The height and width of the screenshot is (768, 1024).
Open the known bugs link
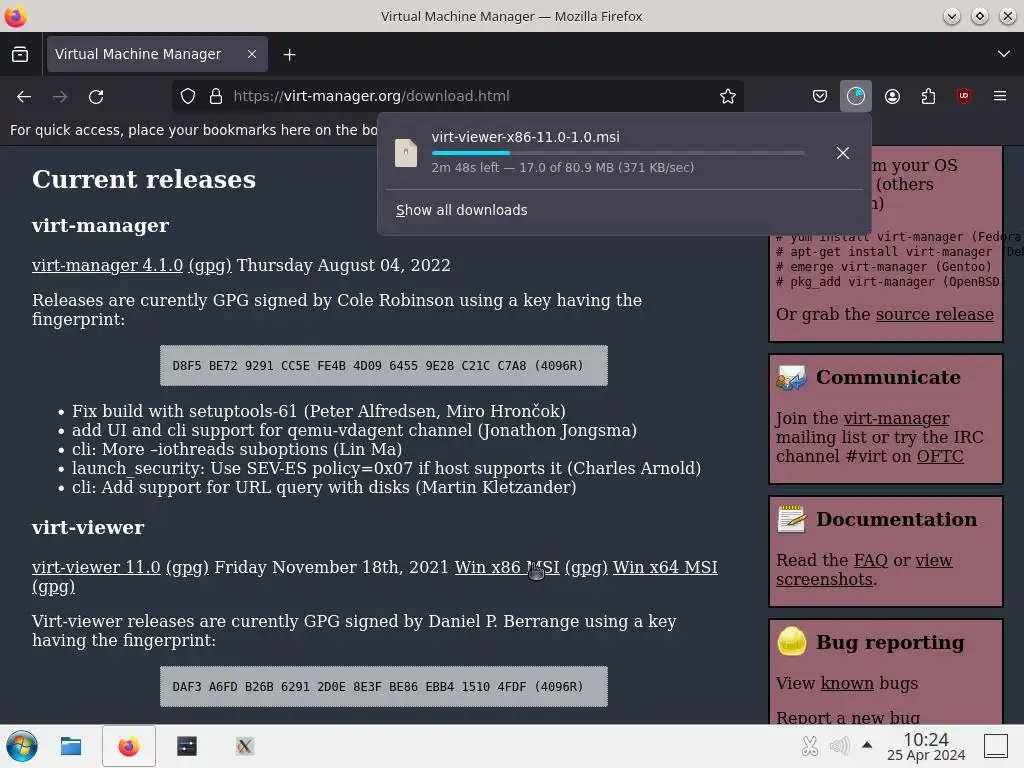pyautogui.click(x=847, y=683)
